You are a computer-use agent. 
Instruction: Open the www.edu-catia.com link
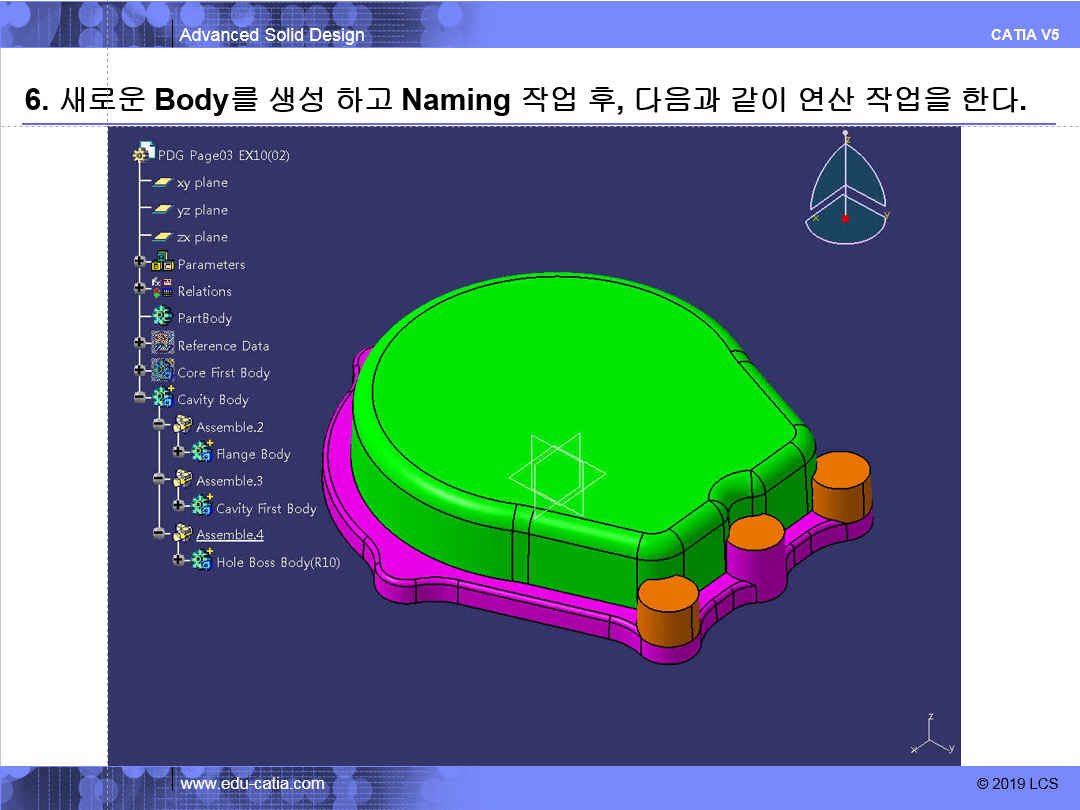(252, 784)
